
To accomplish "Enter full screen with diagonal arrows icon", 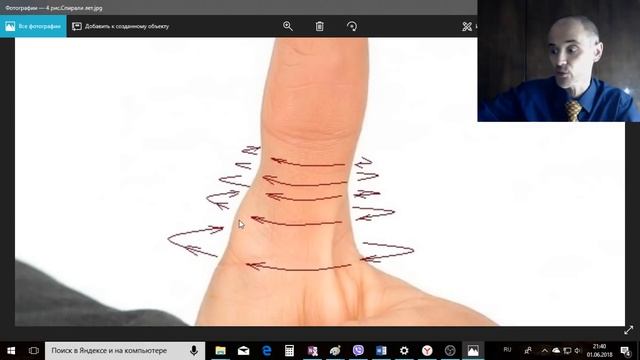I will click(629, 330).
